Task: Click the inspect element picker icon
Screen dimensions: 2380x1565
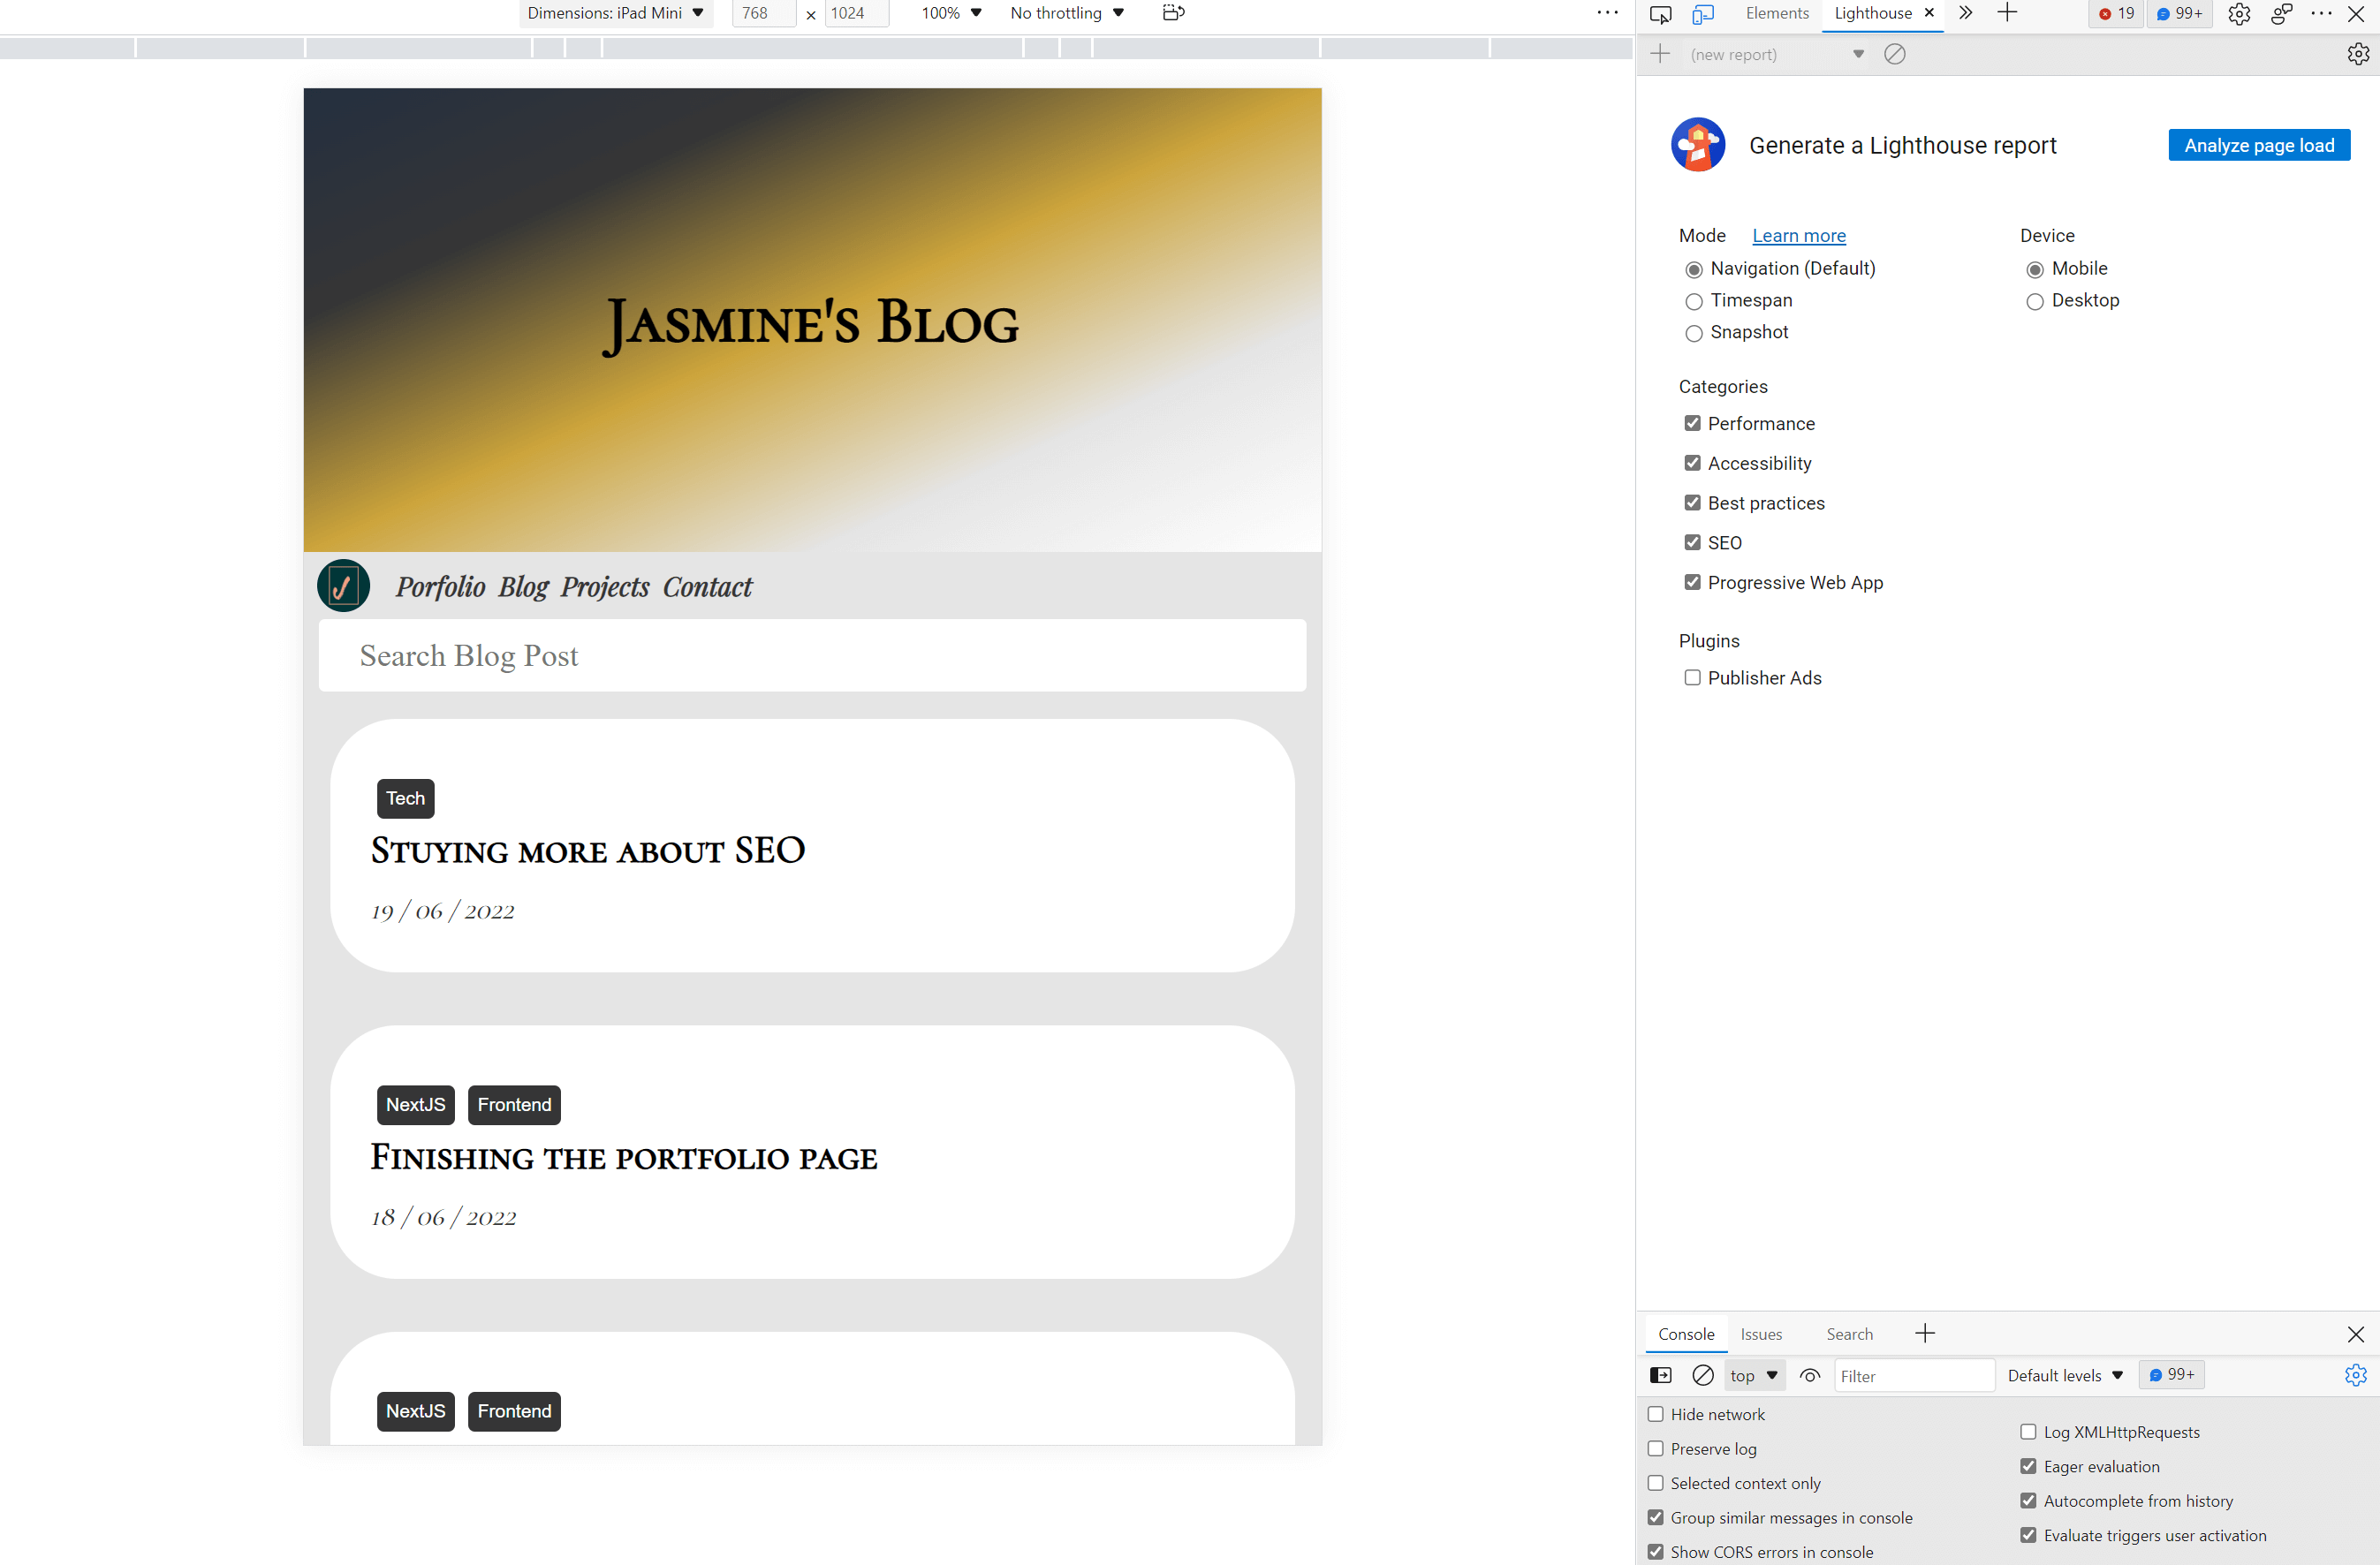Action: coord(1660,14)
